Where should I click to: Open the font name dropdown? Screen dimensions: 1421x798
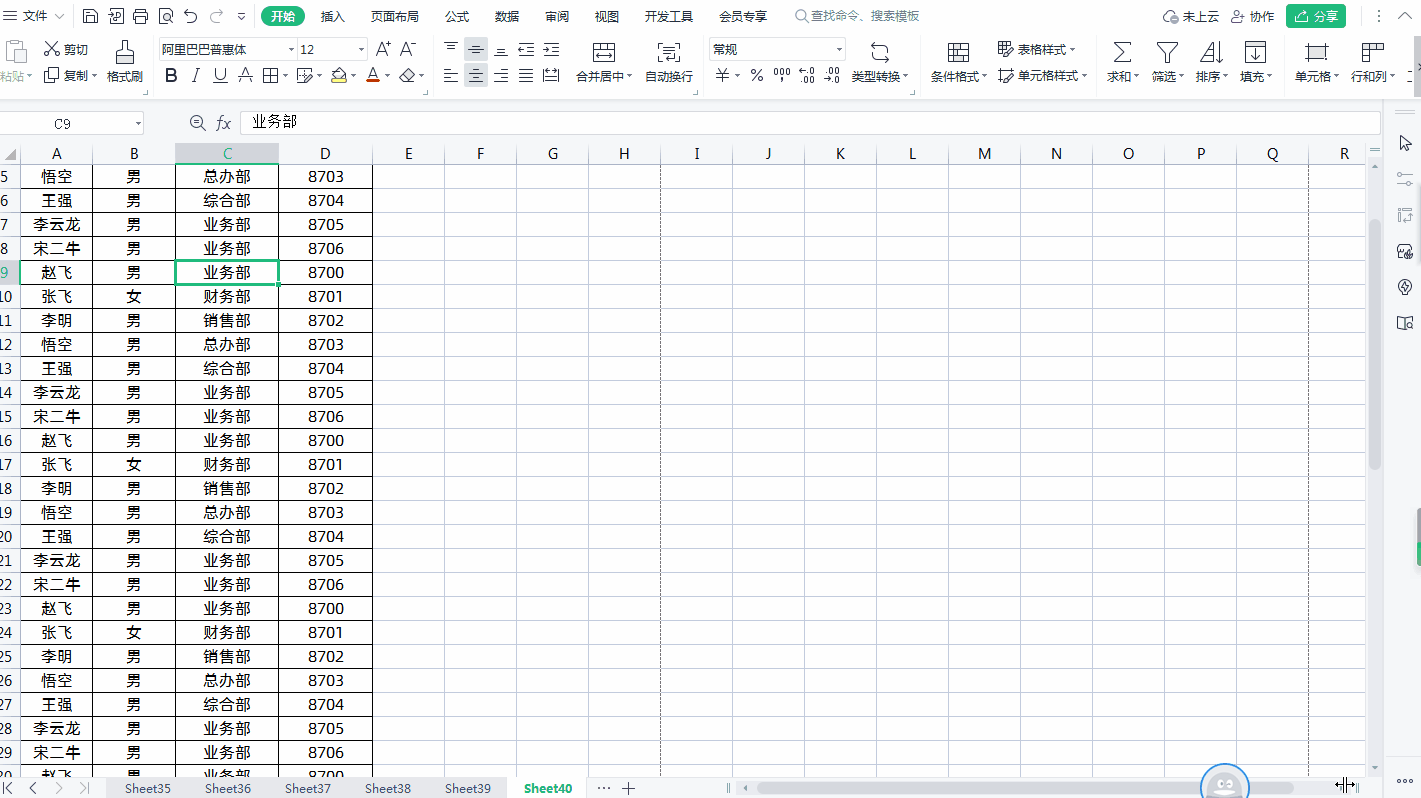point(291,50)
